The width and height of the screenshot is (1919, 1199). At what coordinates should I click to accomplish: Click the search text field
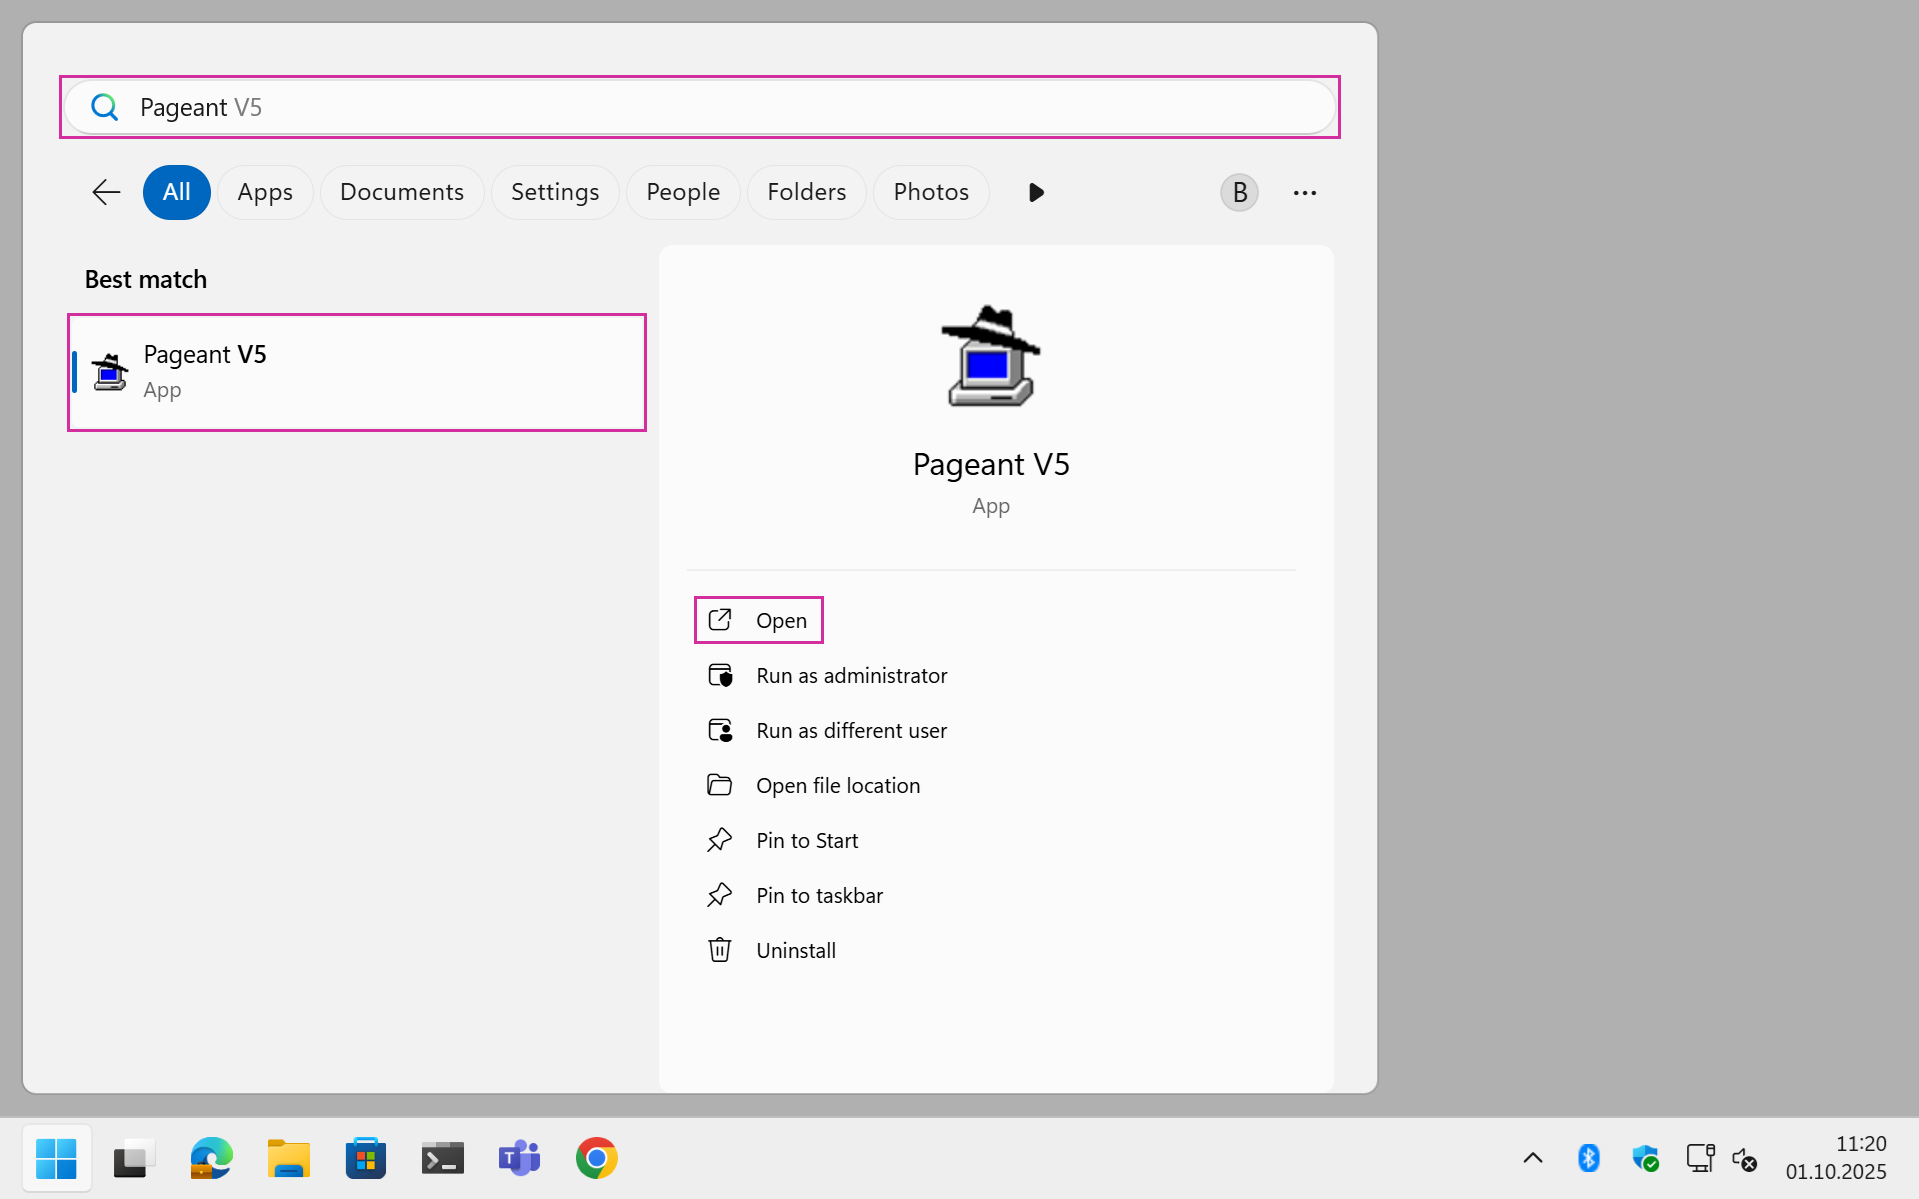click(700, 107)
